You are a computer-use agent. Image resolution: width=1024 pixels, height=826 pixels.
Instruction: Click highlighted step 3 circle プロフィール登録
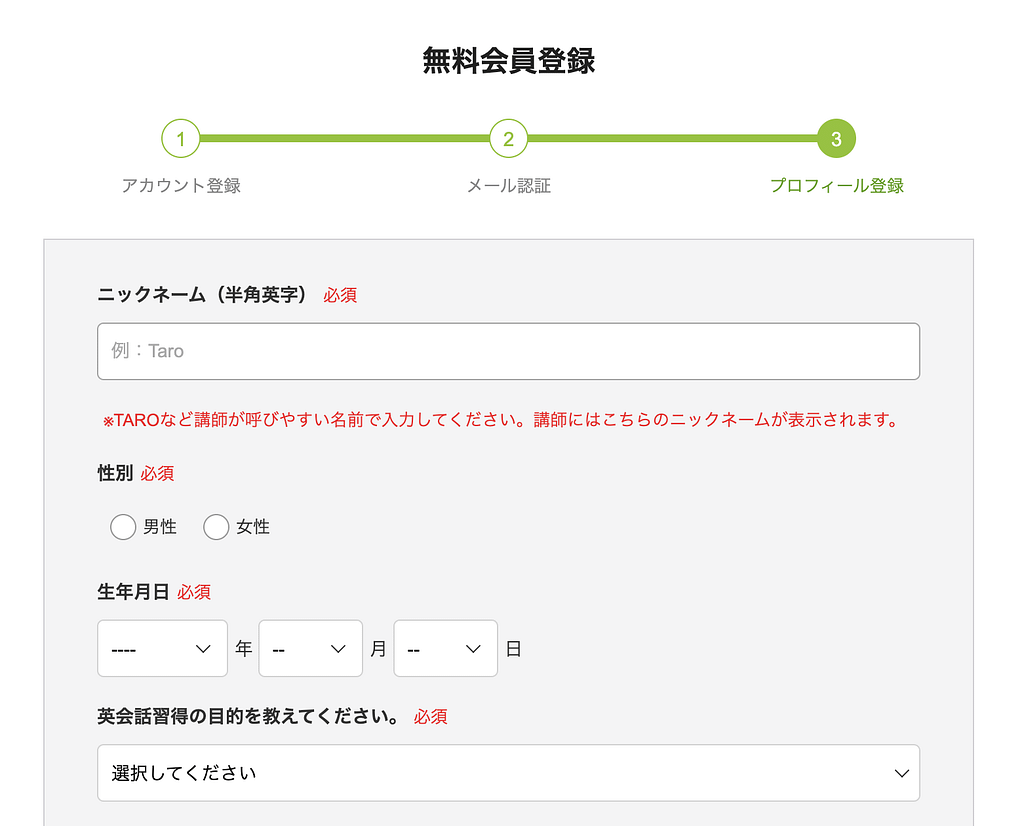point(836,138)
